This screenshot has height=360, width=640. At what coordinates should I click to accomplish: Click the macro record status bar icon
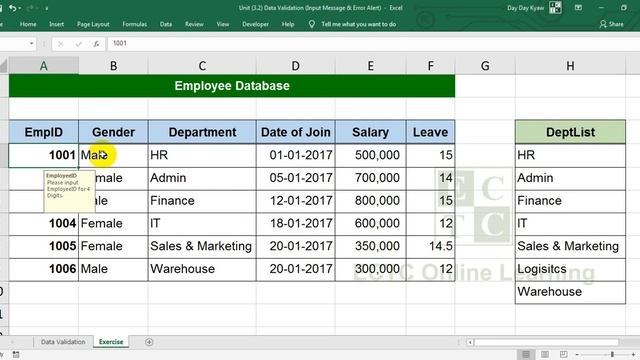[16, 354]
